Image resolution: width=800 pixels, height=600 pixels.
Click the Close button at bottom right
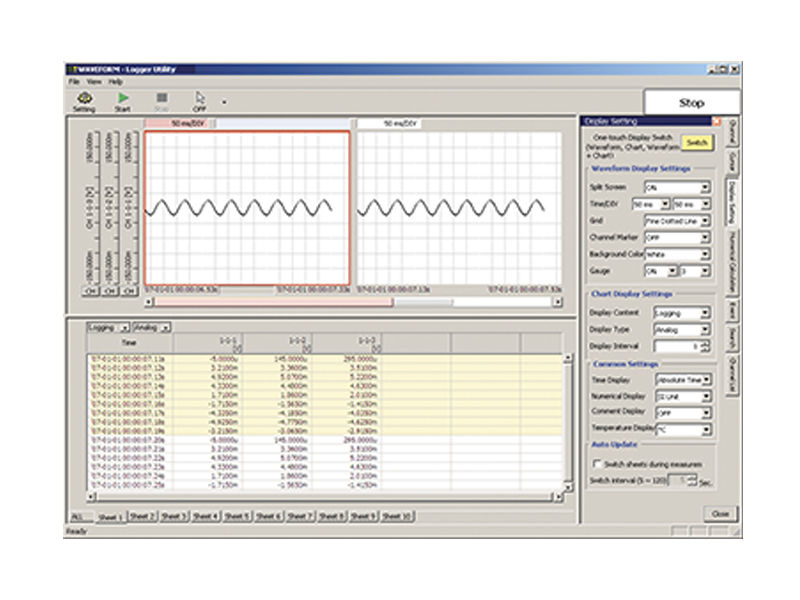point(719,513)
